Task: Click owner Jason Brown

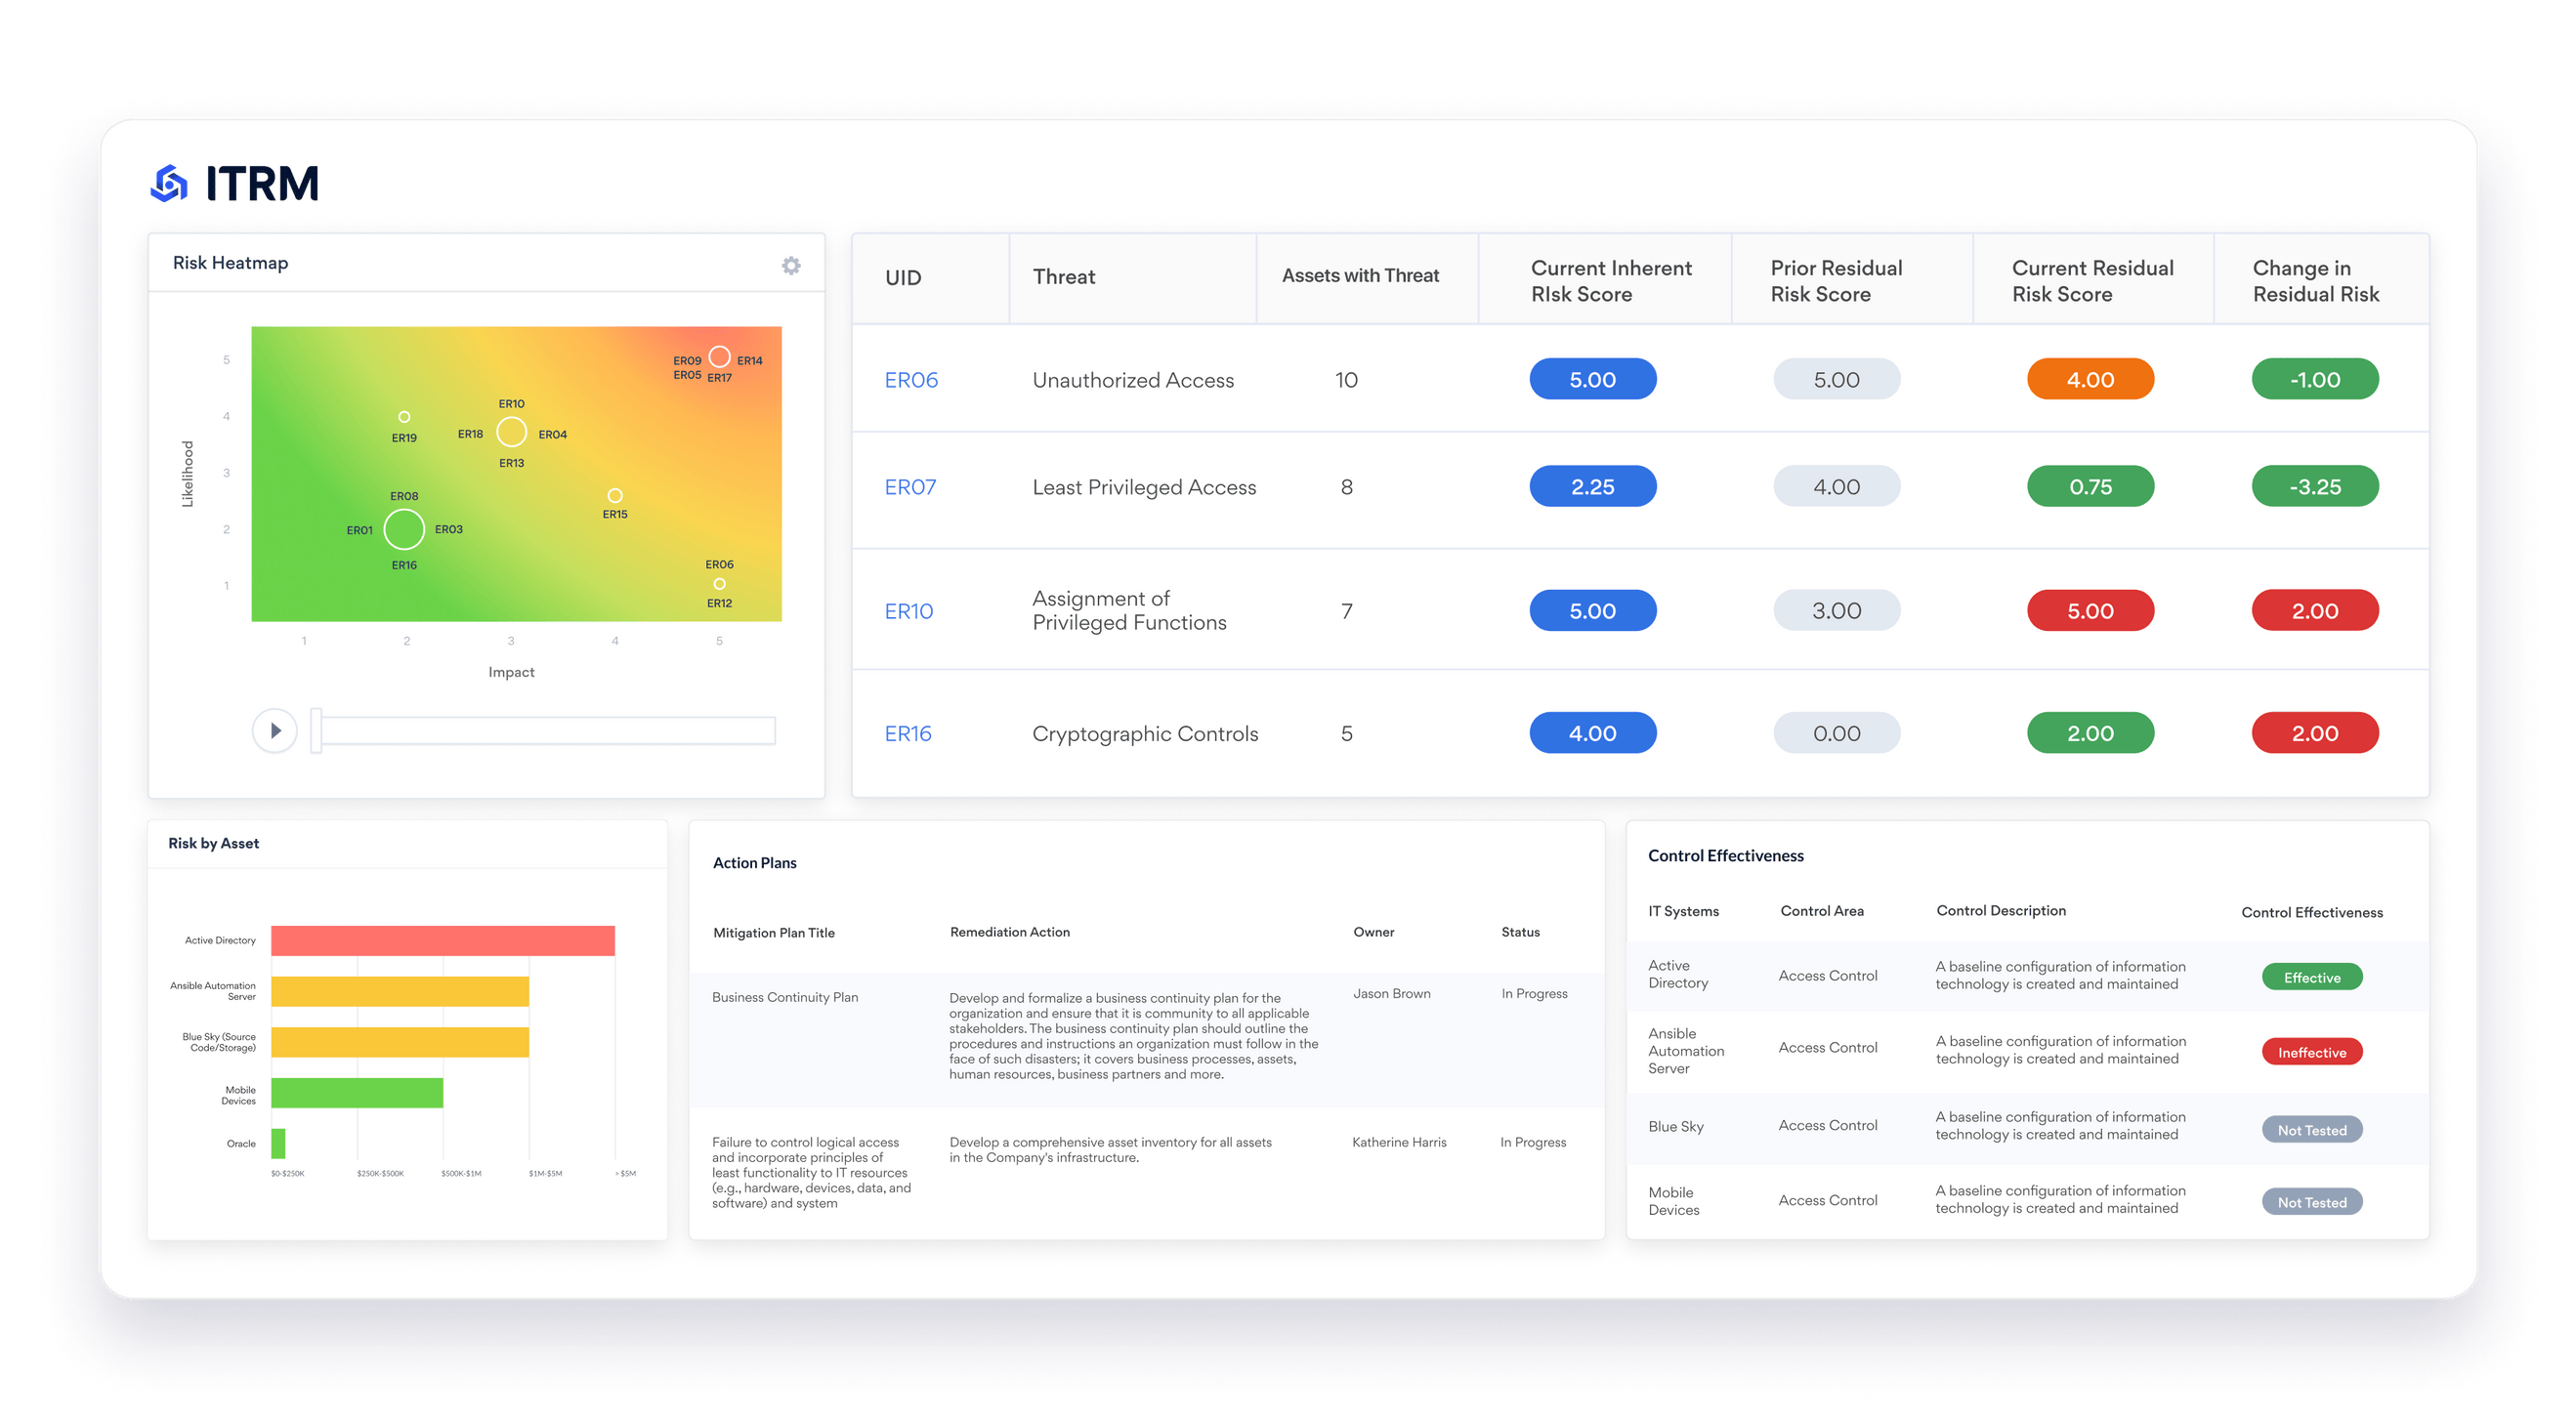Action: coord(1391,994)
